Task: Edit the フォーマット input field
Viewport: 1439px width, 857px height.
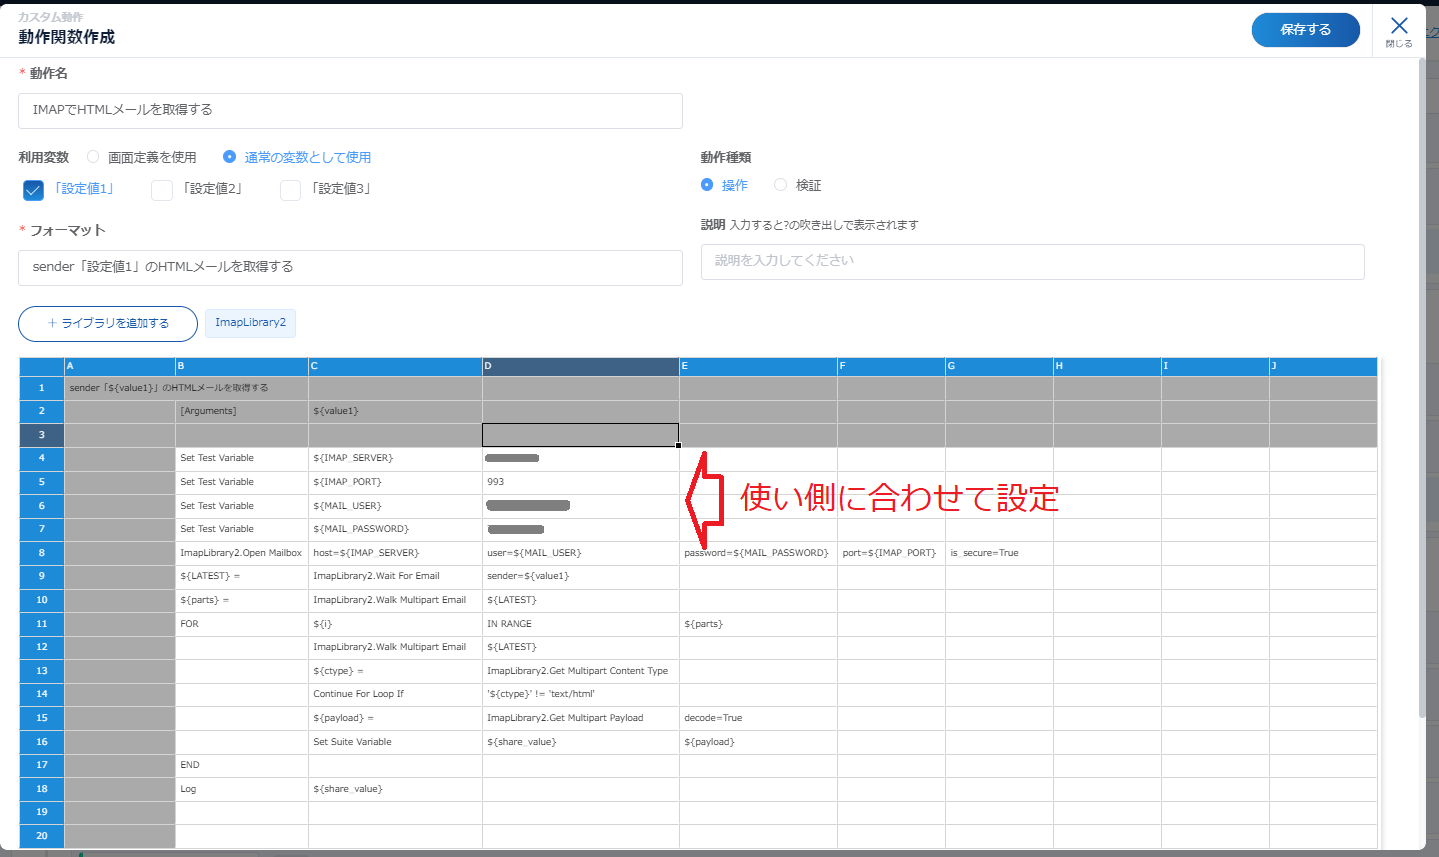Action: tap(350, 267)
